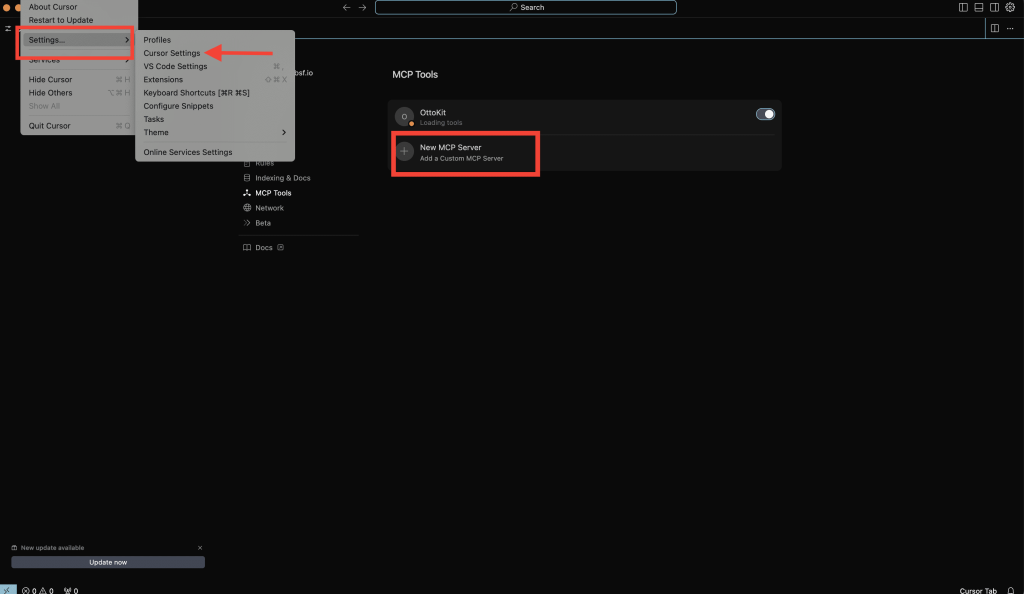Choose Keyboard Shortcuts menu item

[x=196, y=93]
